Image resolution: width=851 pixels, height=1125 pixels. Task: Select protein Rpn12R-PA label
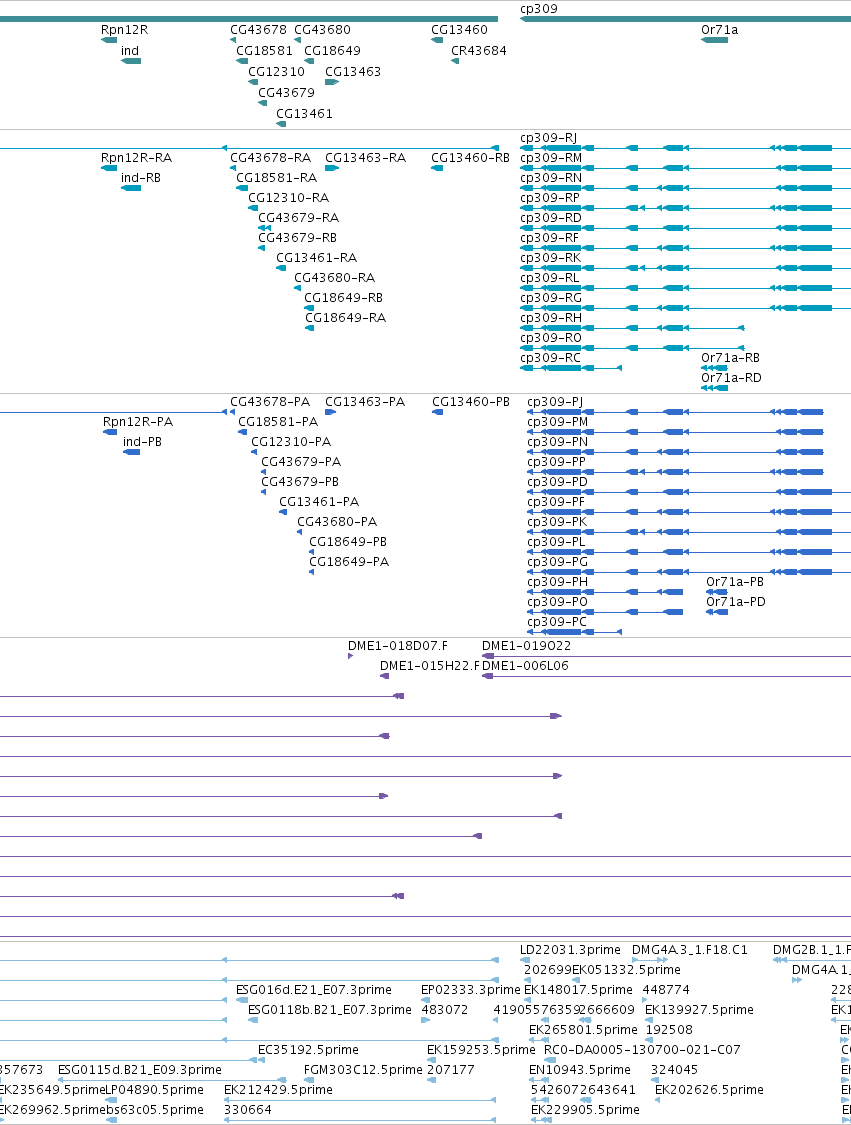(x=138, y=422)
